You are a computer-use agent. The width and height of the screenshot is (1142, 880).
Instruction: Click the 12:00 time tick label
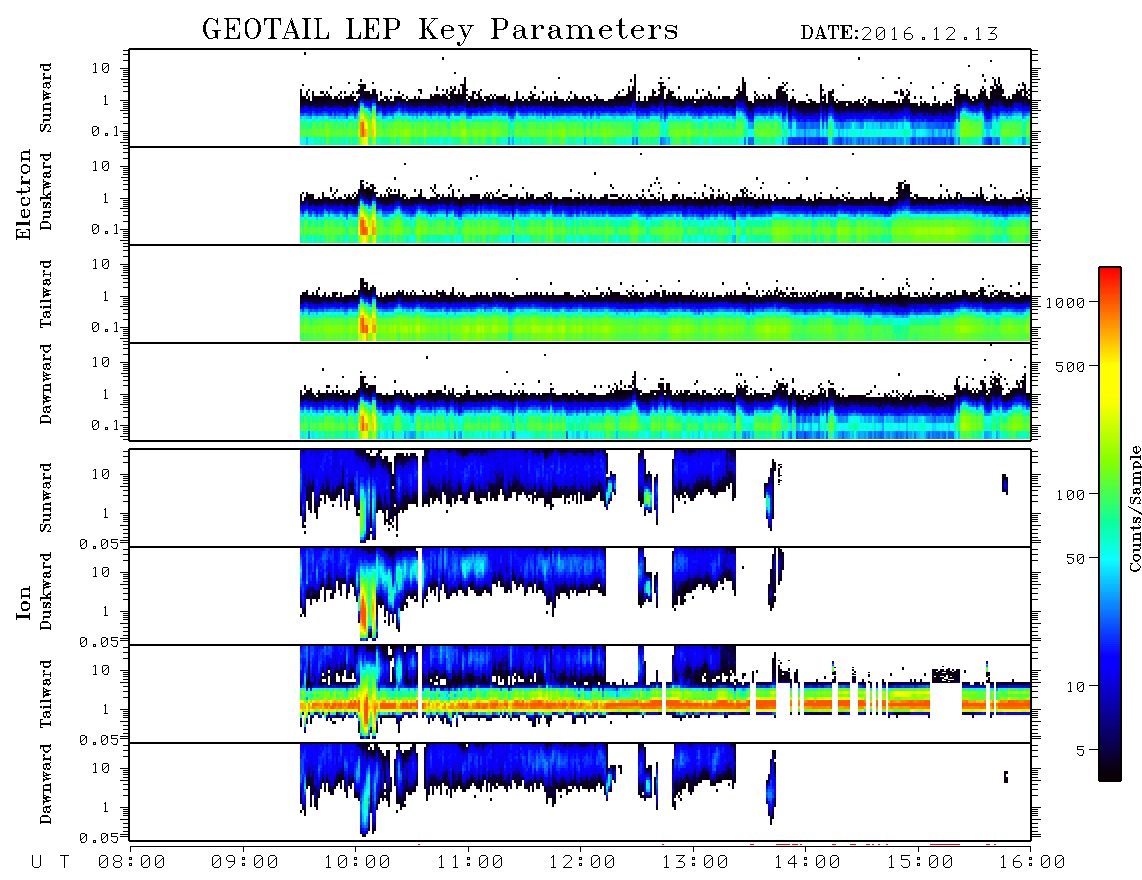pyautogui.click(x=583, y=863)
